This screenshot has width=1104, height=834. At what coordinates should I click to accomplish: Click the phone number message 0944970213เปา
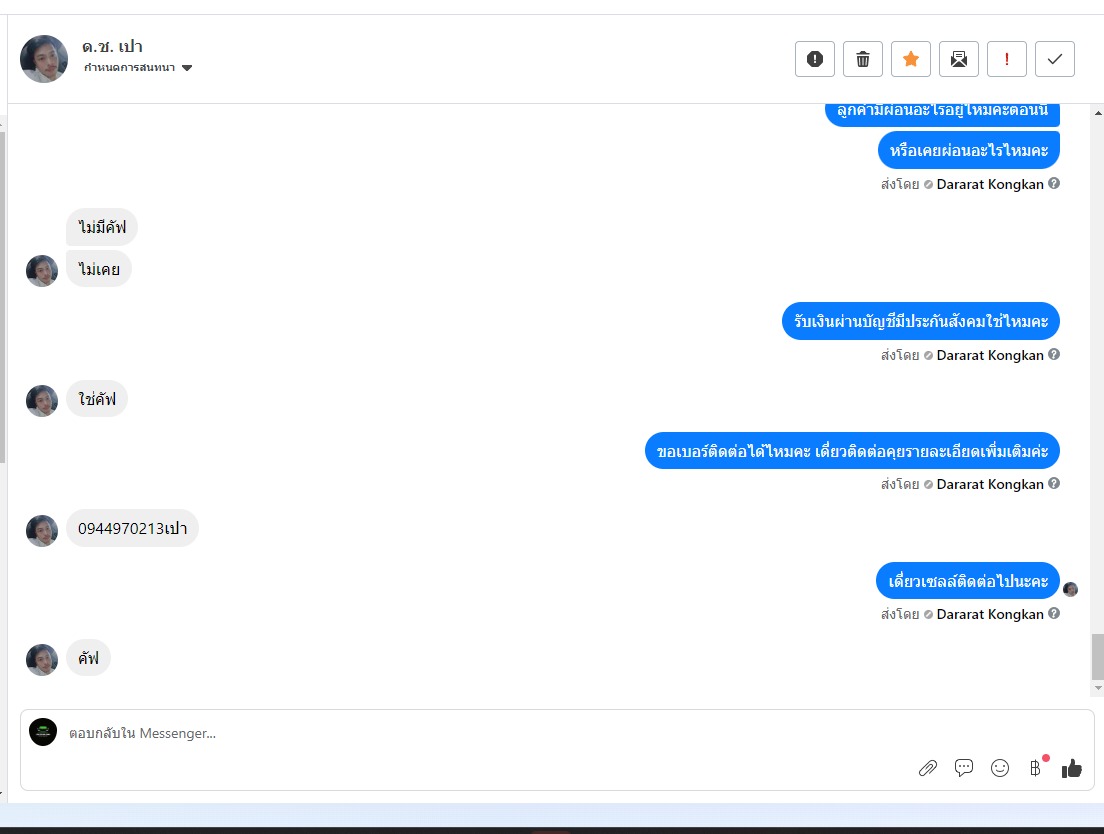click(132, 528)
